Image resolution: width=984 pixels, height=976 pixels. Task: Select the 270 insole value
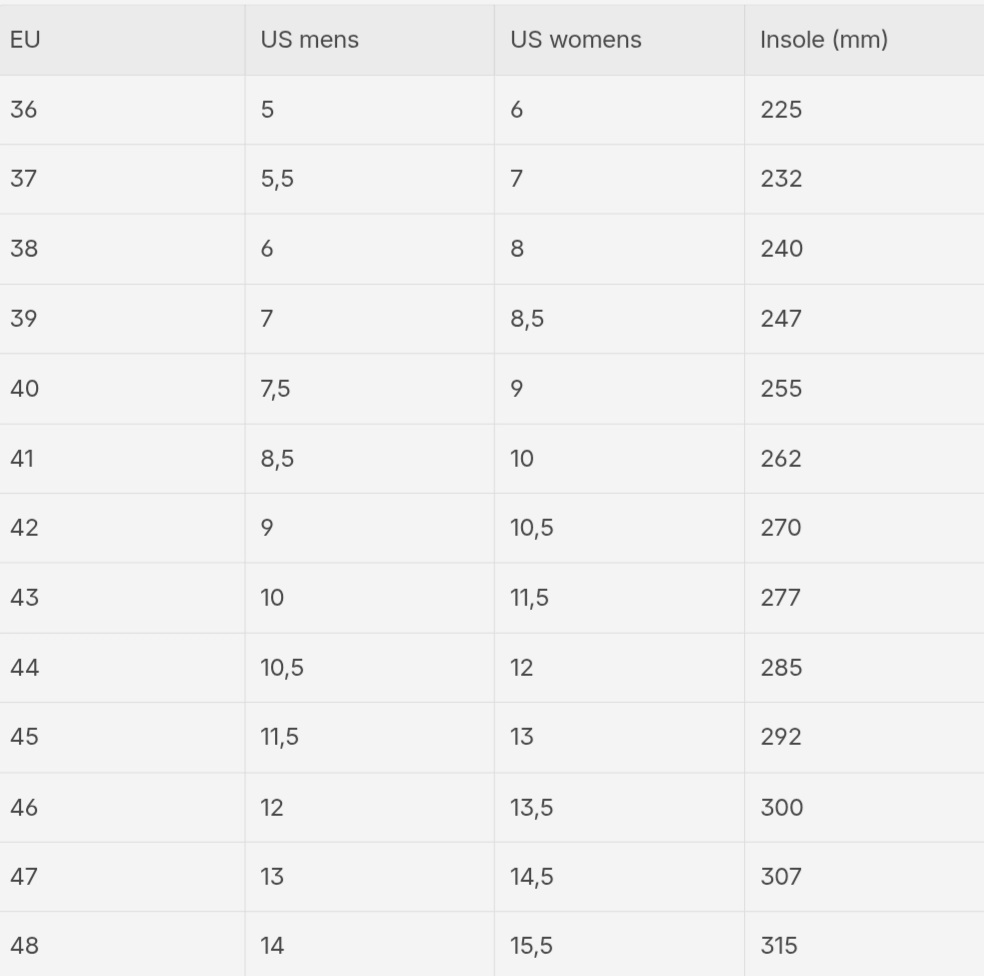(780, 527)
